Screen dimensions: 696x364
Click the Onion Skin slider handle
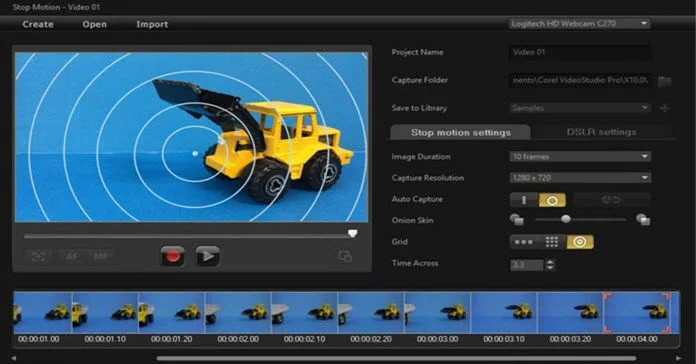(566, 219)
